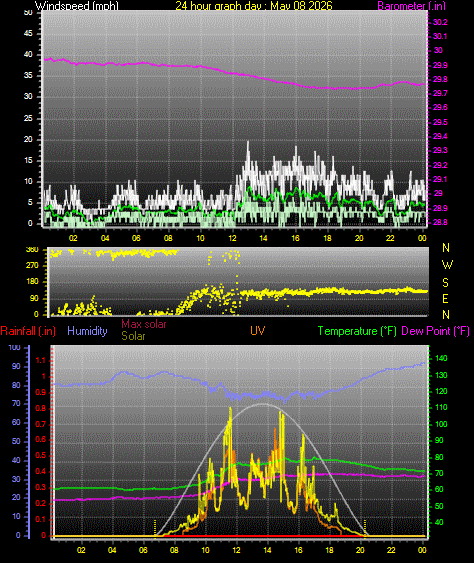
Task: Click the wind gust peak near 13:00
Action: [x=248, y=143]
